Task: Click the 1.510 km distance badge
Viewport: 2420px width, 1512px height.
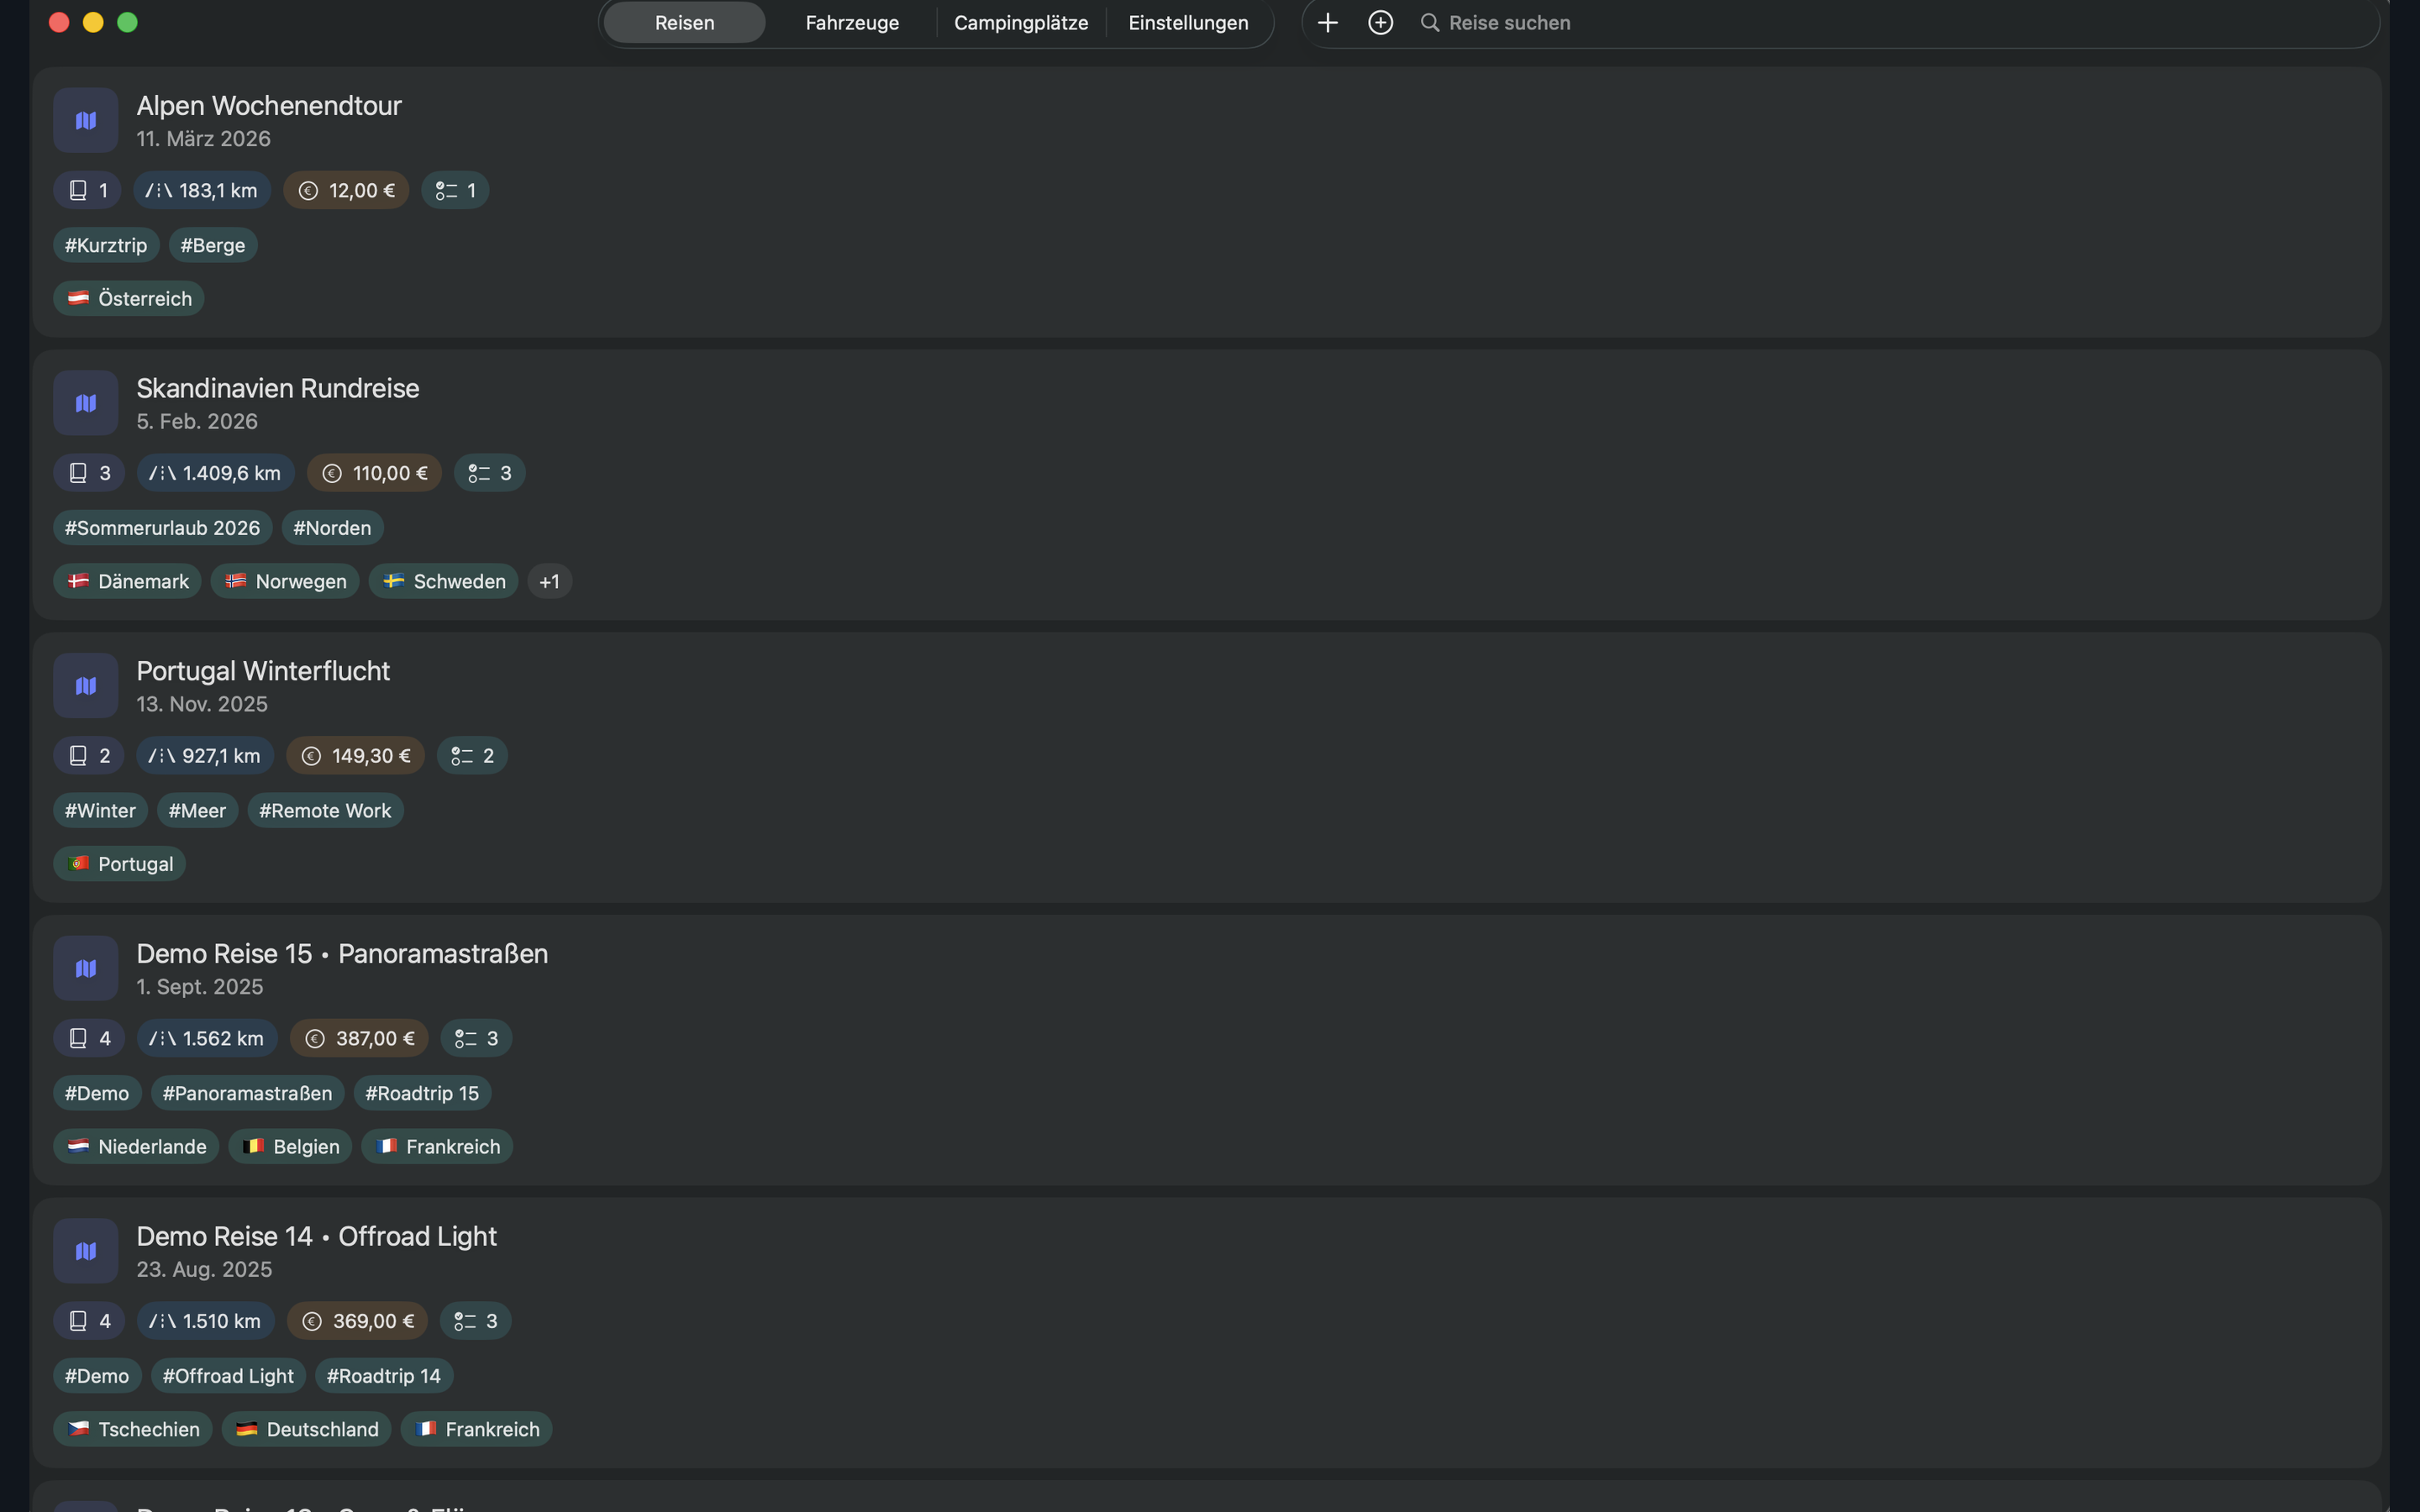Action: click(206, 1321)
